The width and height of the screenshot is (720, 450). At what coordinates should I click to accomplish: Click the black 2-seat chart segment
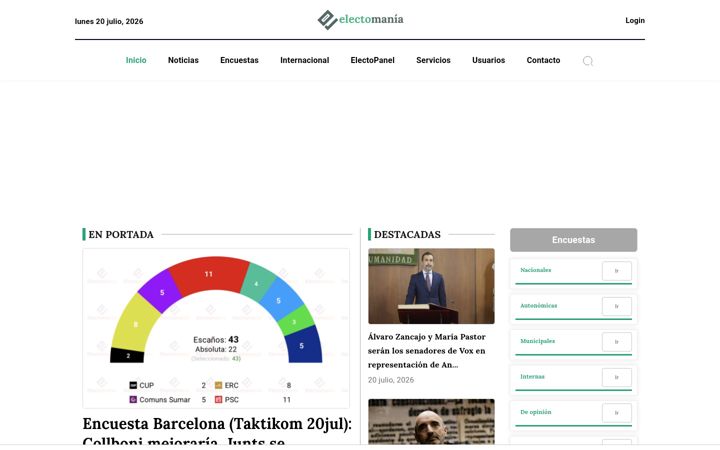(127, 355)
